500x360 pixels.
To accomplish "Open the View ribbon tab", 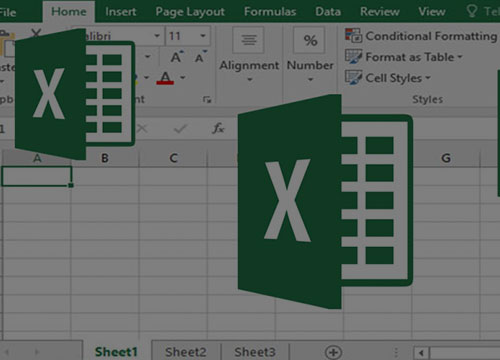I will [432, 12].
